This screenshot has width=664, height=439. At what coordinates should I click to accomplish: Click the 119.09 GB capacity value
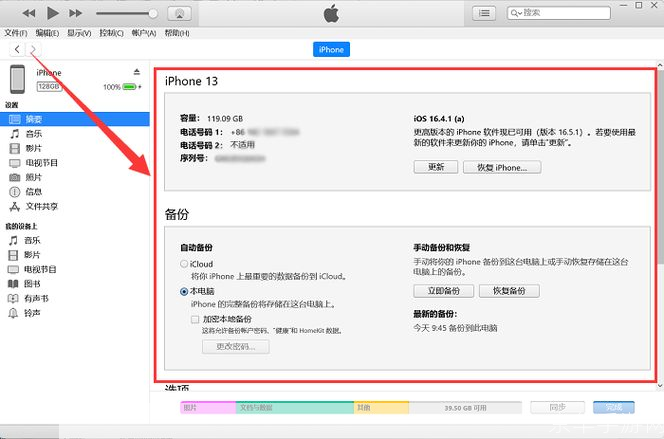pyautogui.click(x=225, y=119)
